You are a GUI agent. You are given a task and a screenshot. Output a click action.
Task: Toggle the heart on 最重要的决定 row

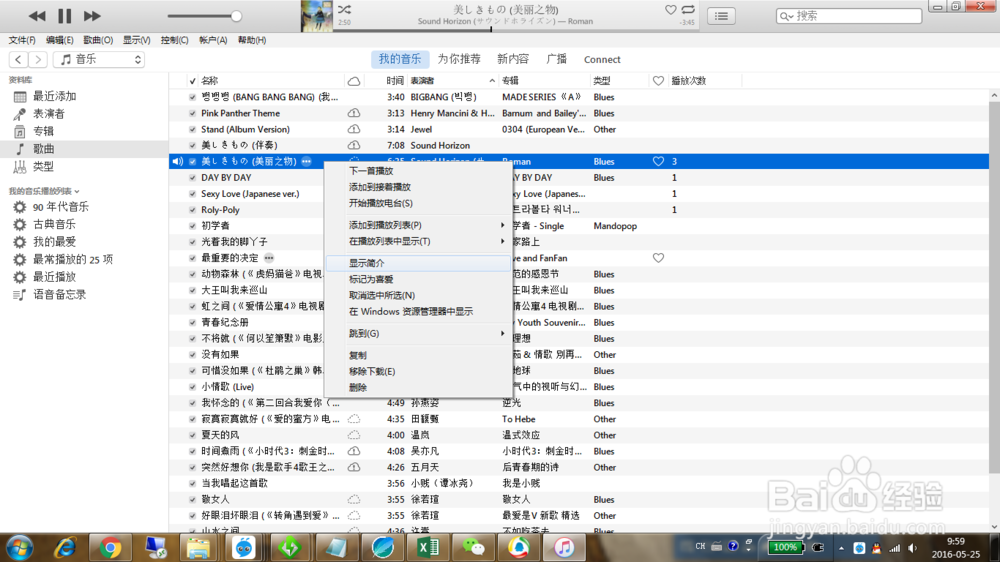pyautogui.click(x=658, y=258)
